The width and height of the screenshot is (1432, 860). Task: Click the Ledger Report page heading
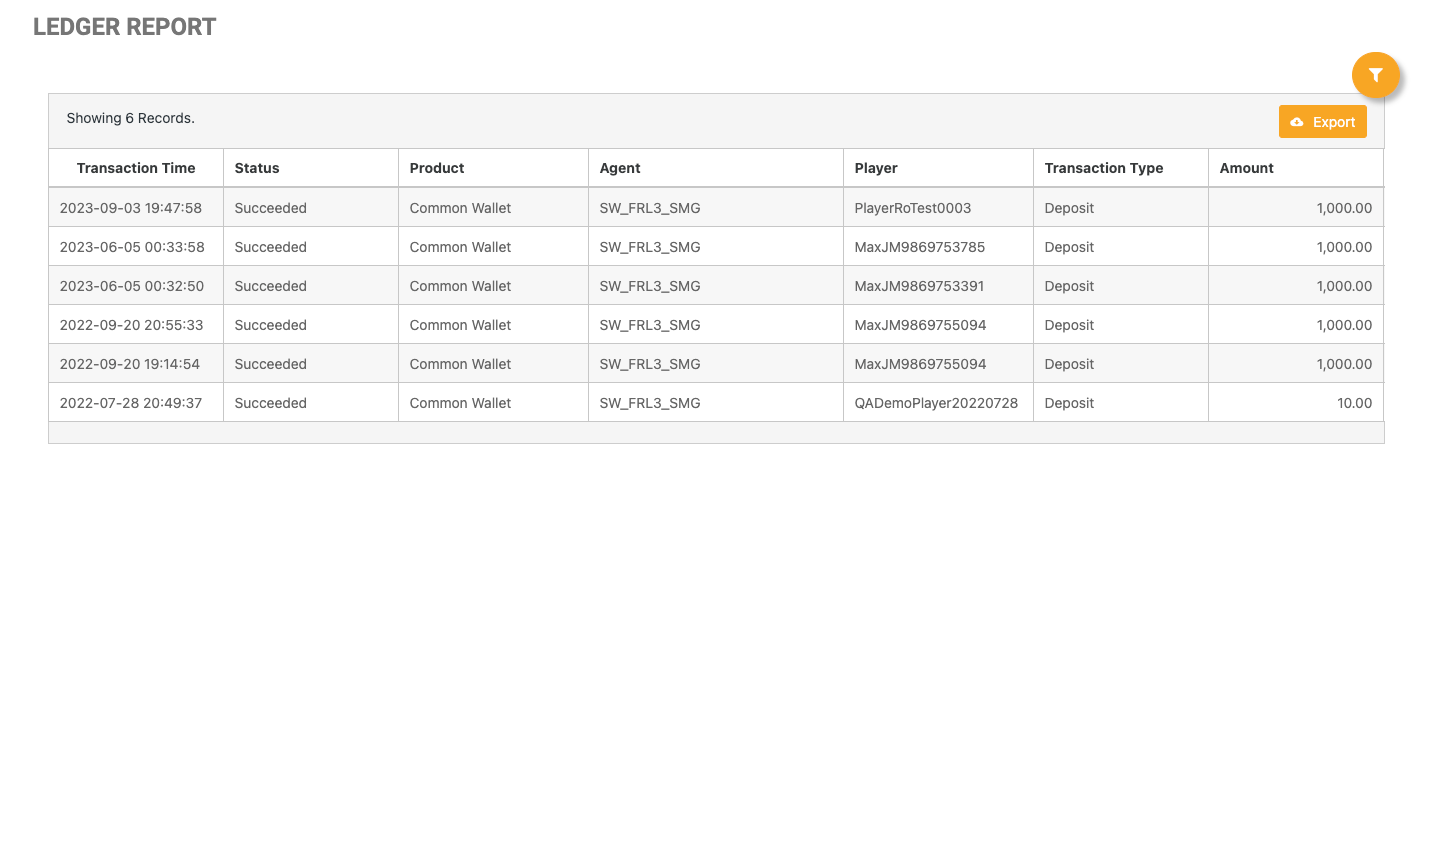[124, 27]
